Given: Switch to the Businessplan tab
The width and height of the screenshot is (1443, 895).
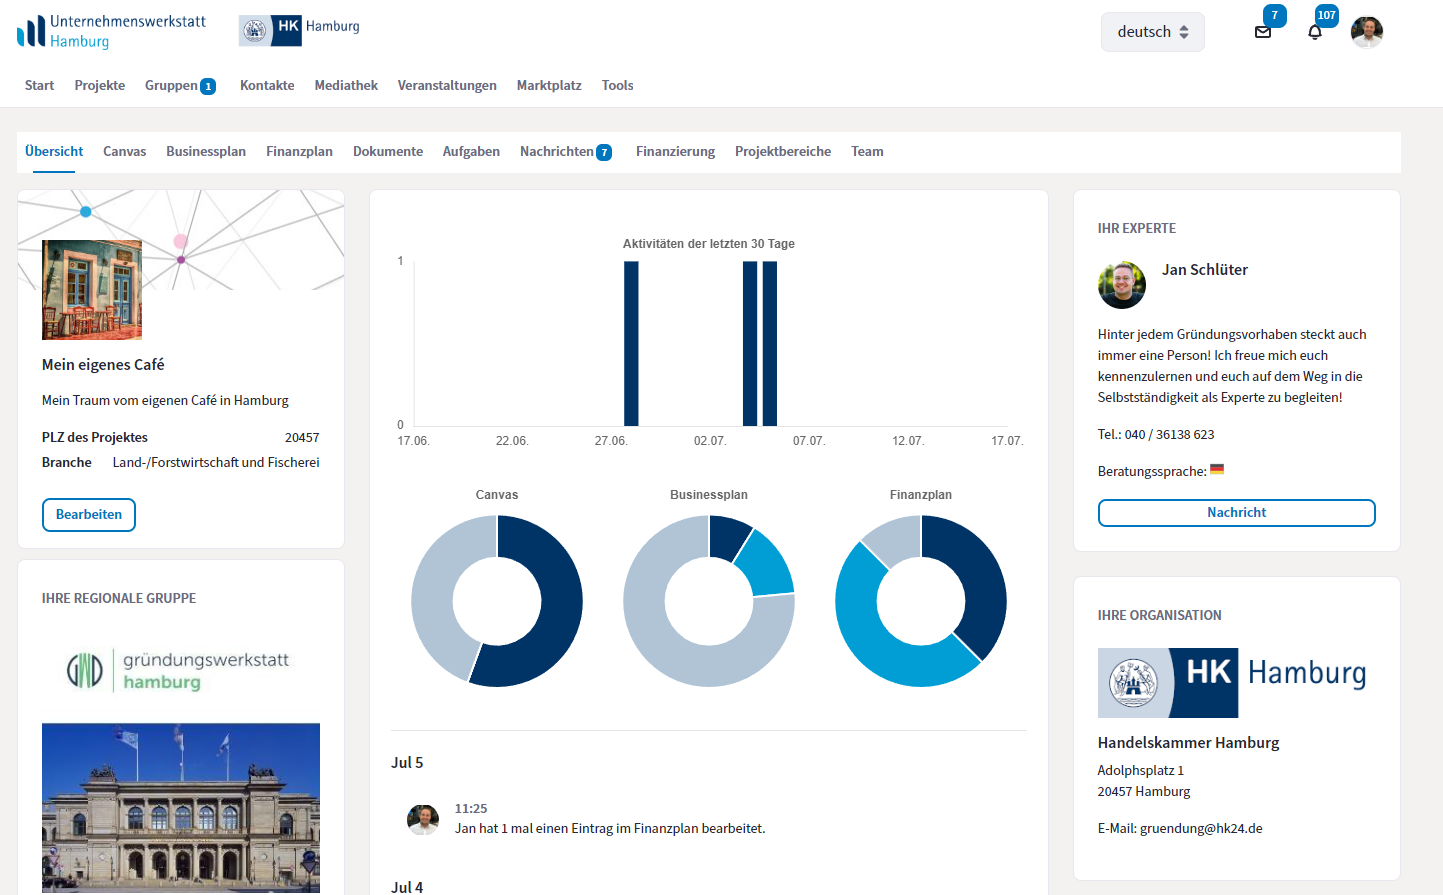Looking at the screenshot, I should 206,151.
